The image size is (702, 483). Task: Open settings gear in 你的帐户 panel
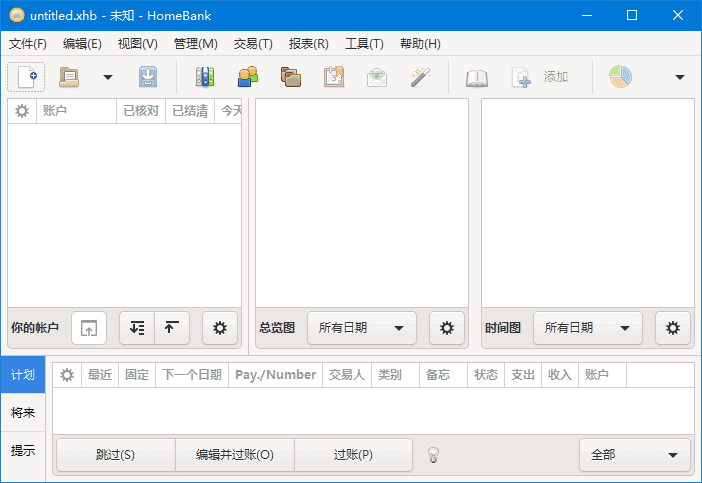(x=220, y=327)
